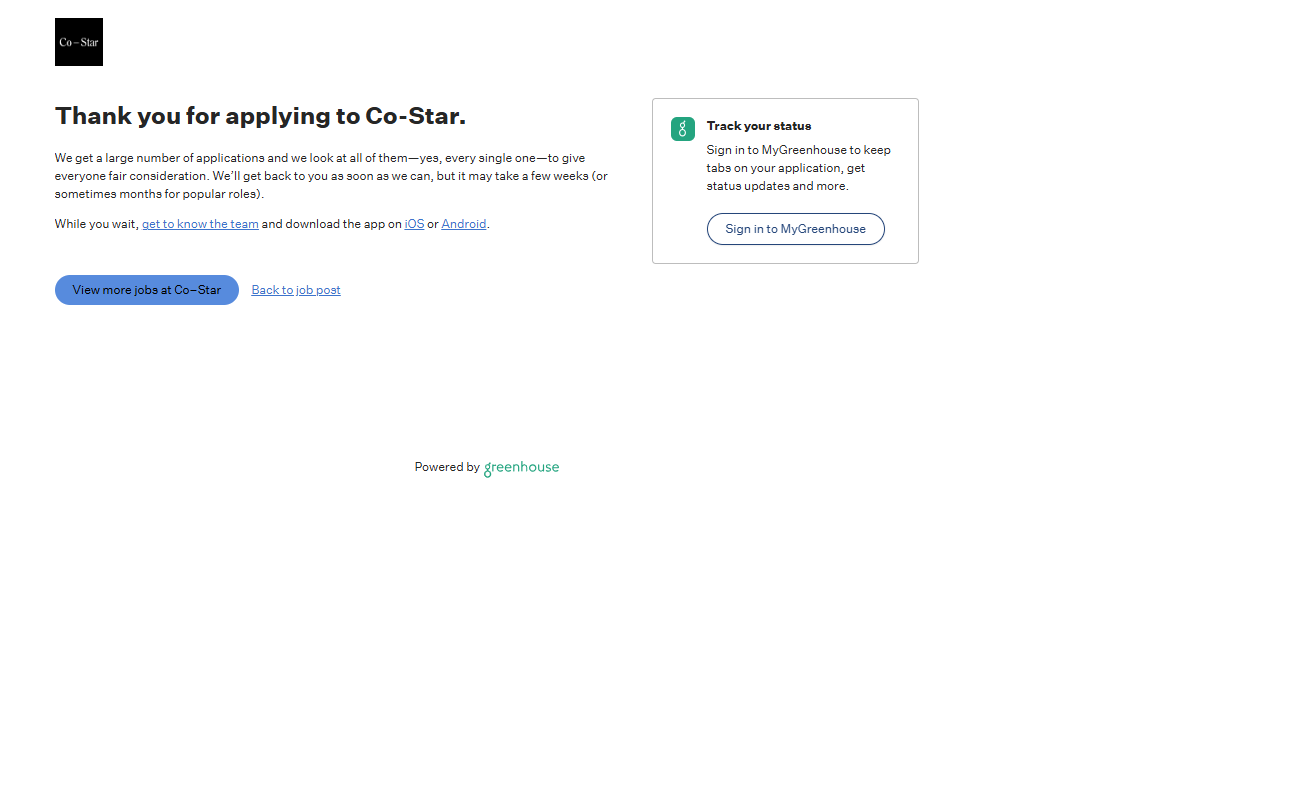Click the 'Powered by' footer text
Screen dimensions: 1297x785
[x=447, y=467]
